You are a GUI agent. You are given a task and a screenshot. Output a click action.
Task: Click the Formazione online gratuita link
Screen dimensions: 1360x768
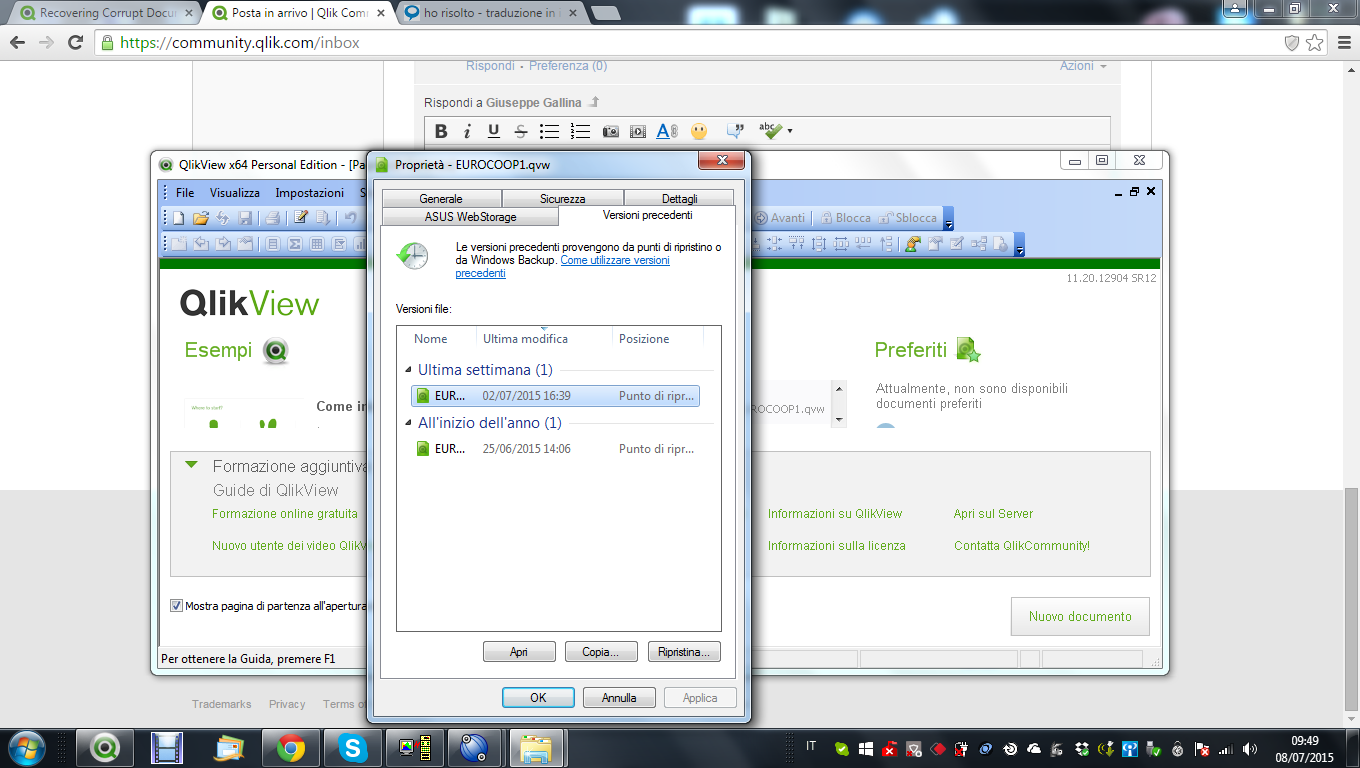tap(285, 514)
